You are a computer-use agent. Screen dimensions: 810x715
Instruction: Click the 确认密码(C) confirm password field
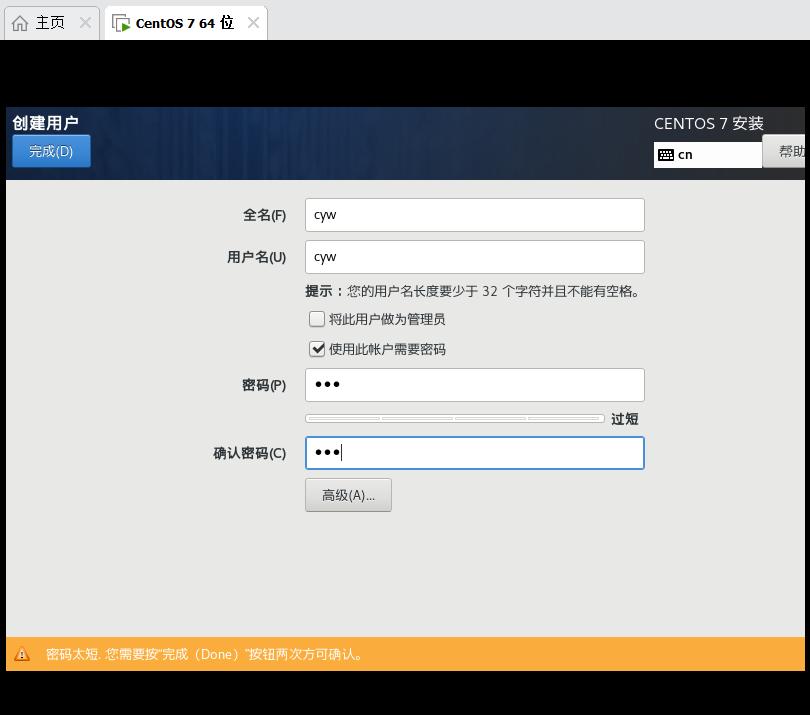click(475, 453)
